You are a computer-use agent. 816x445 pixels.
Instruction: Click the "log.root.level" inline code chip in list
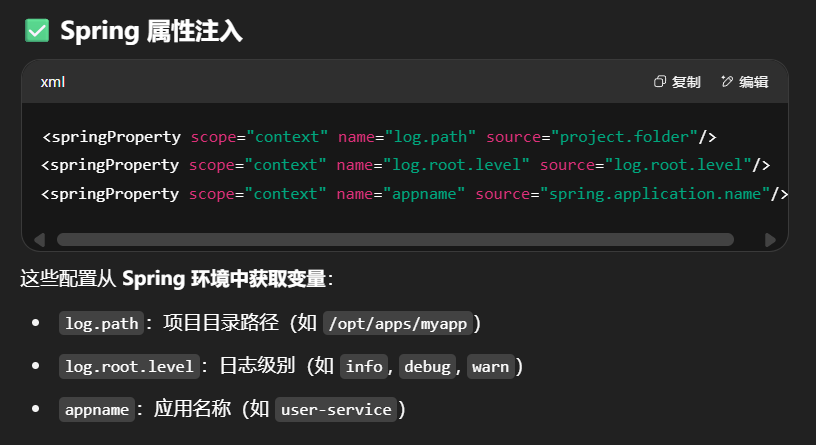[128, 366]
